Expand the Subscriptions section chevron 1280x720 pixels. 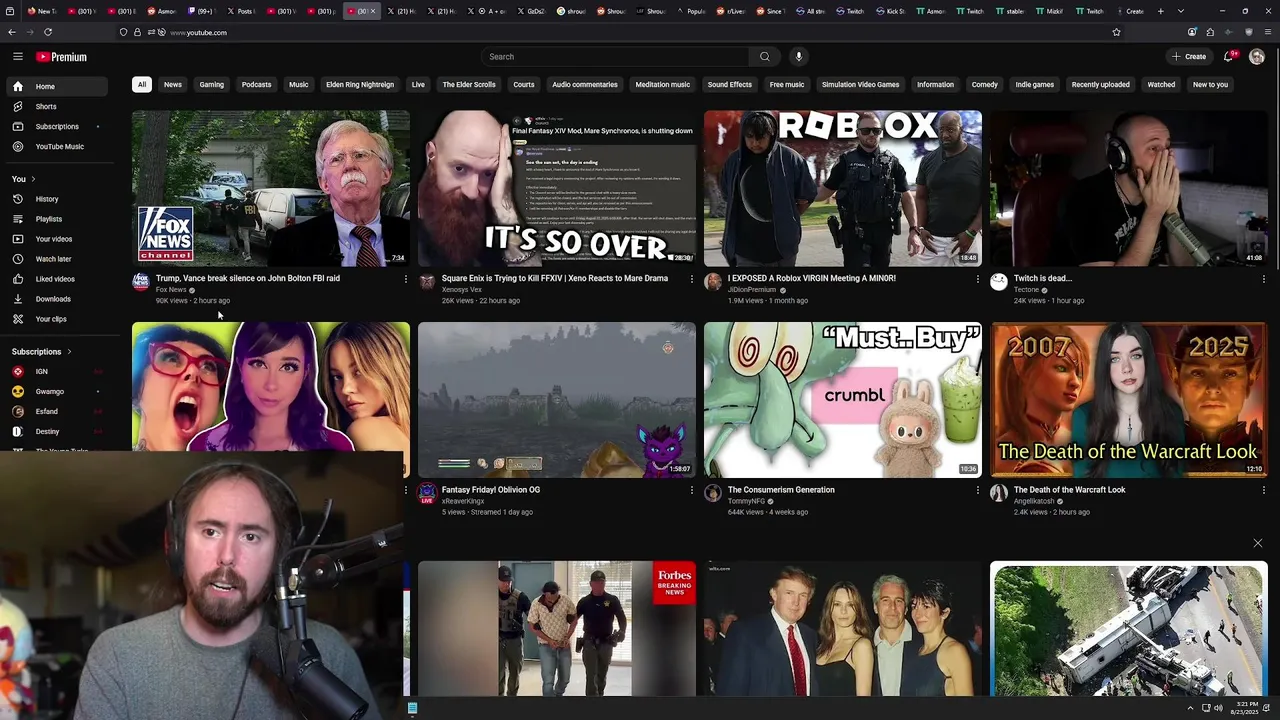pyautogui.click(x=69, y=352)
